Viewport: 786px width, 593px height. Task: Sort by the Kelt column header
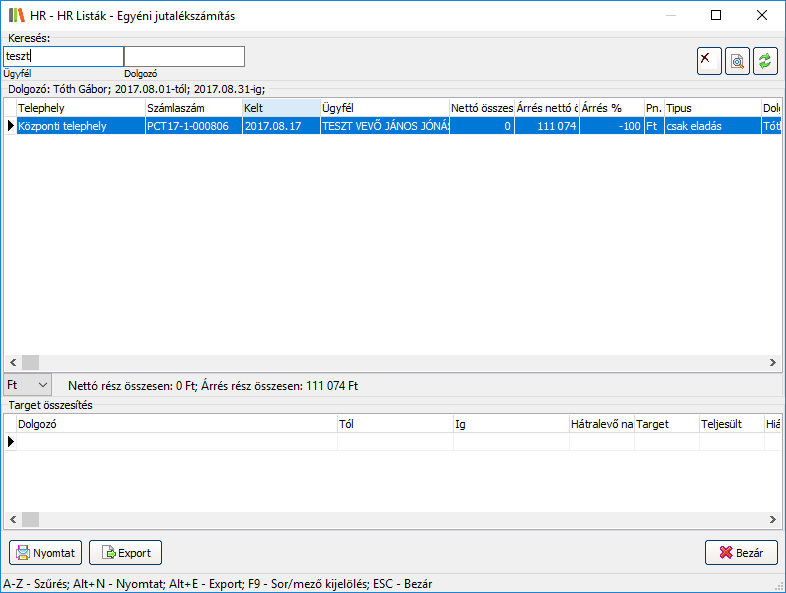pyautogui.click(x=280, y=107)
